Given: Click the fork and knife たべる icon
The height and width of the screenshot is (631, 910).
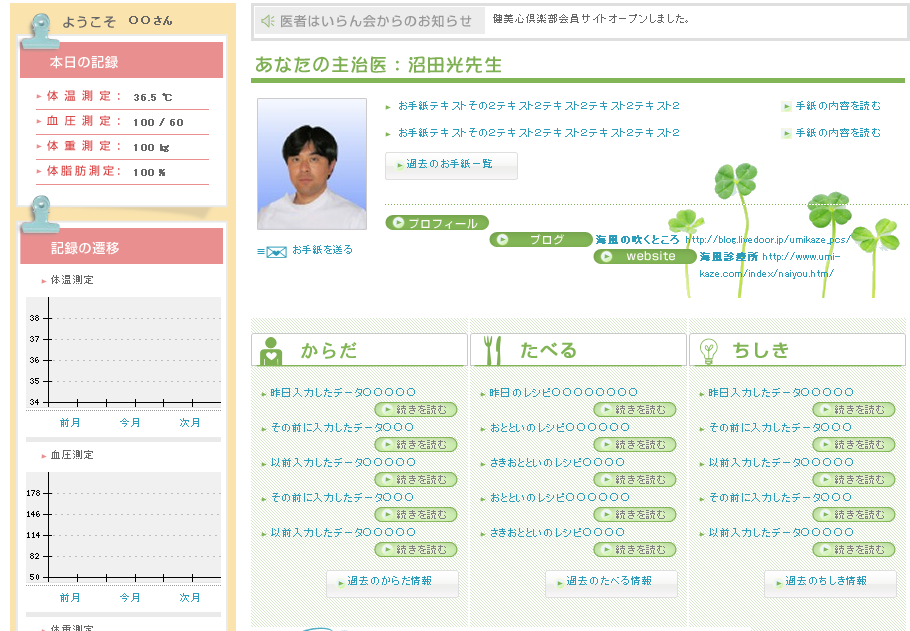Looking at the screenshot, I should click(491, 350).
